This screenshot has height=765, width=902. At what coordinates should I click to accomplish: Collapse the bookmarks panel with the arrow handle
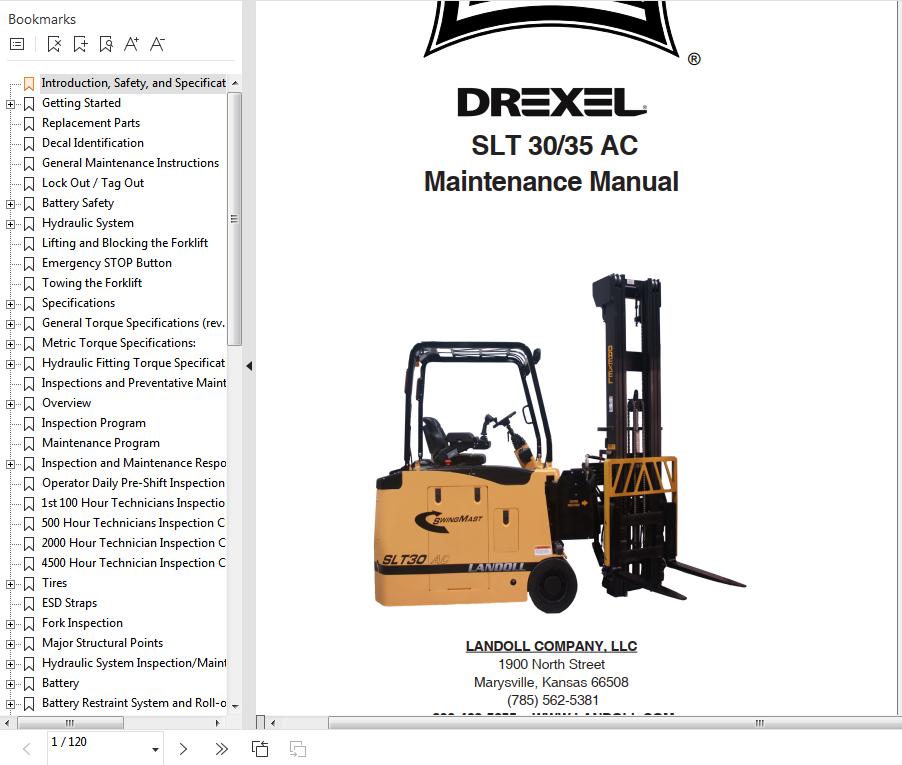(x=249, y=366)
